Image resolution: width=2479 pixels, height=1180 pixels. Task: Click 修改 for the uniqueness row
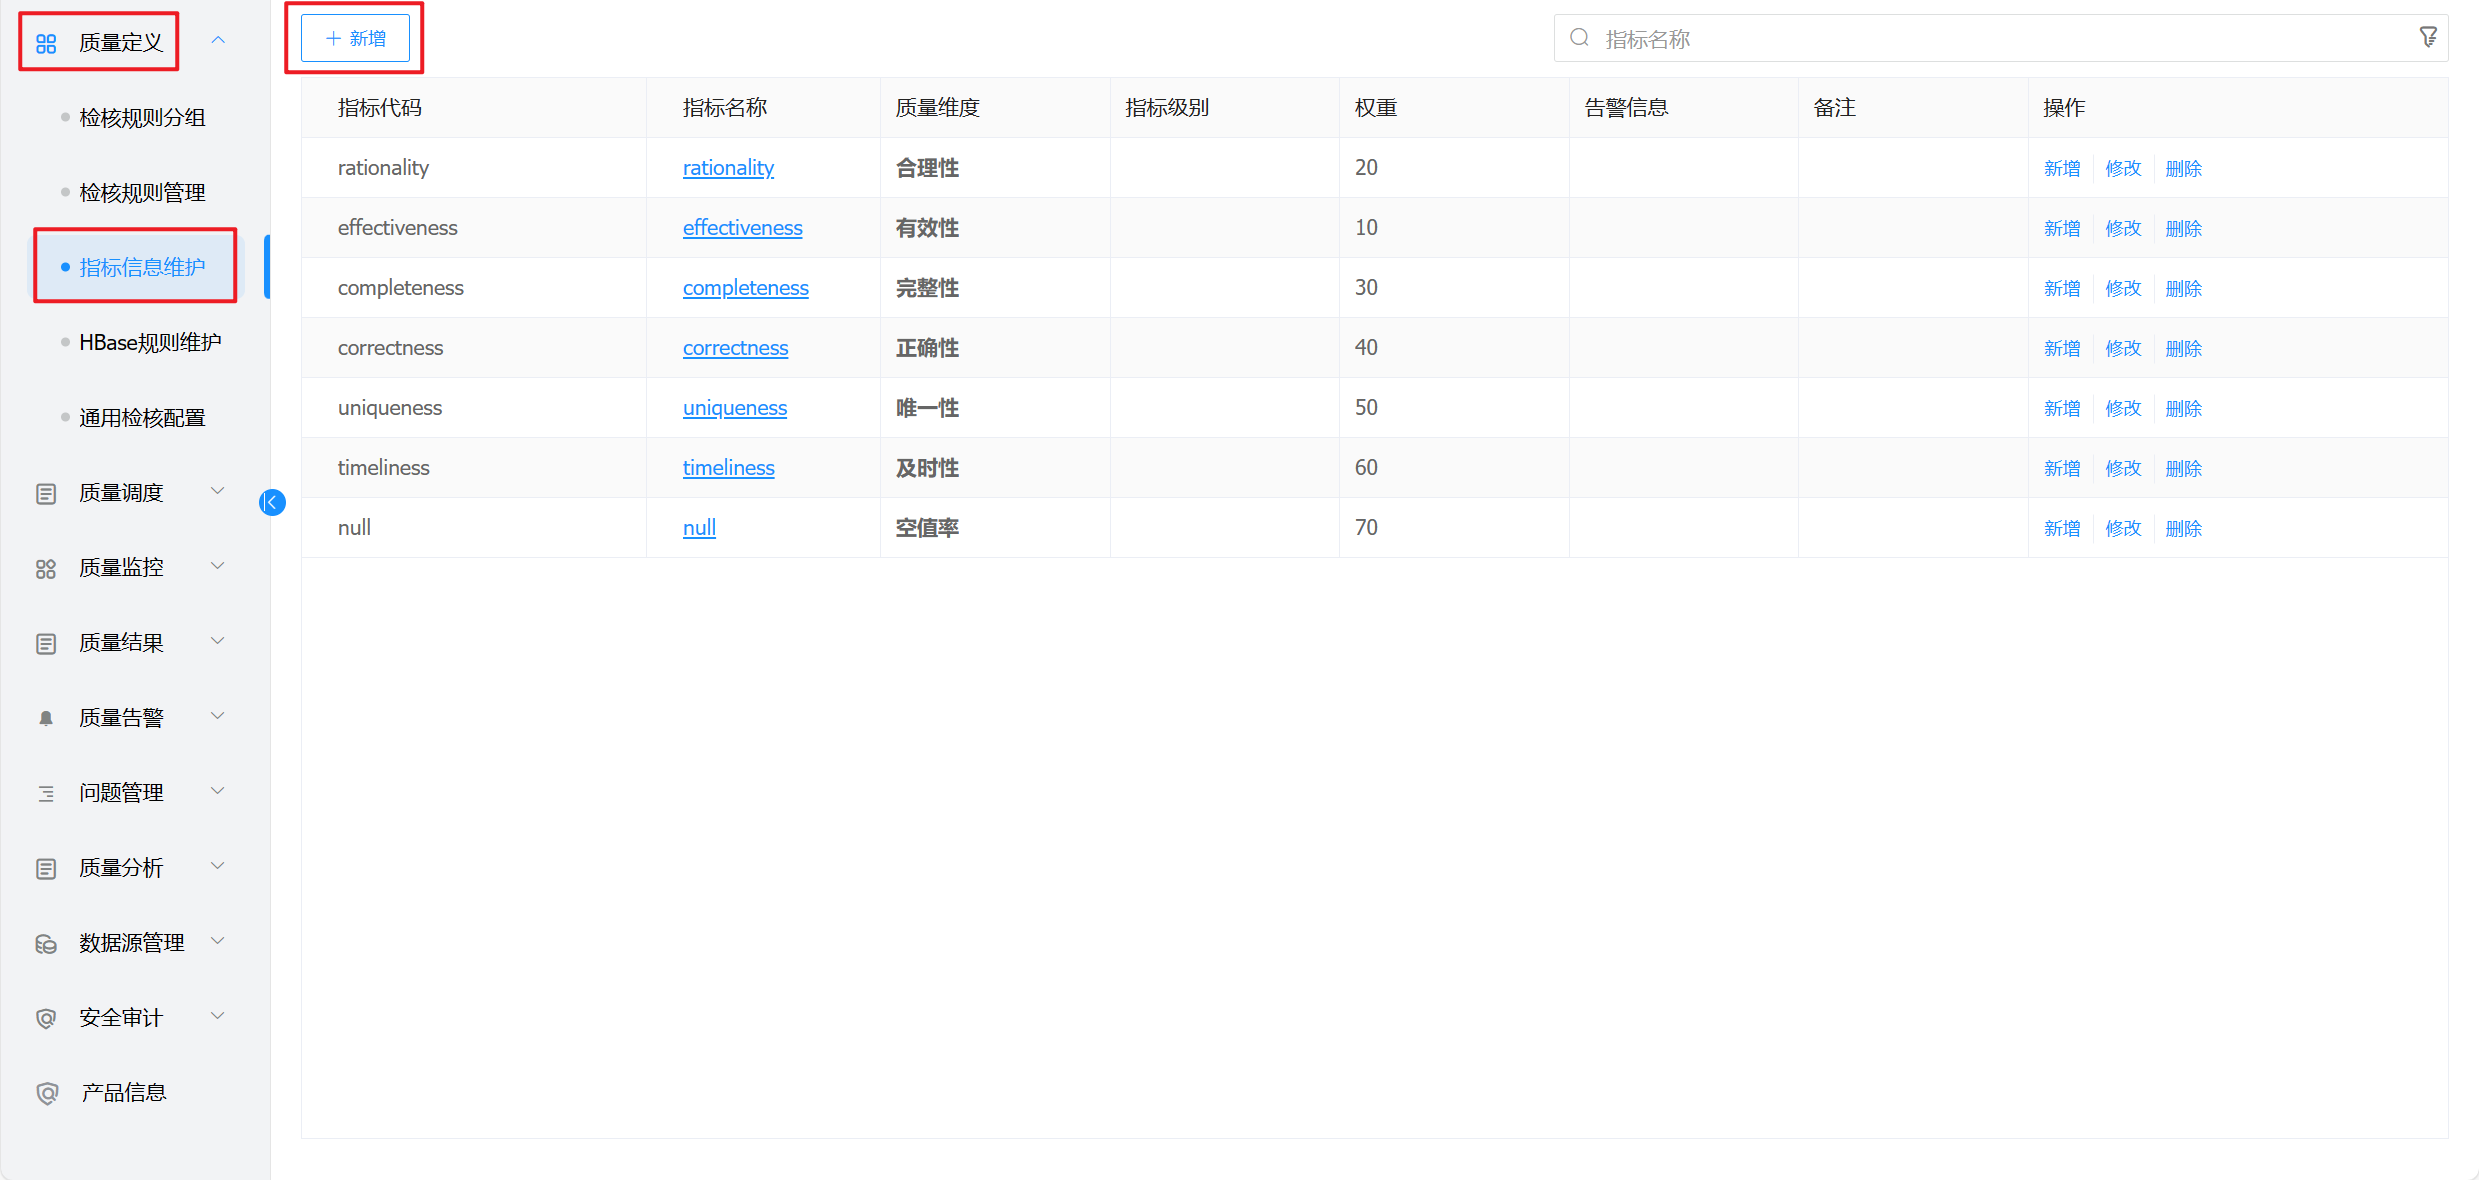coord(2122,408)
